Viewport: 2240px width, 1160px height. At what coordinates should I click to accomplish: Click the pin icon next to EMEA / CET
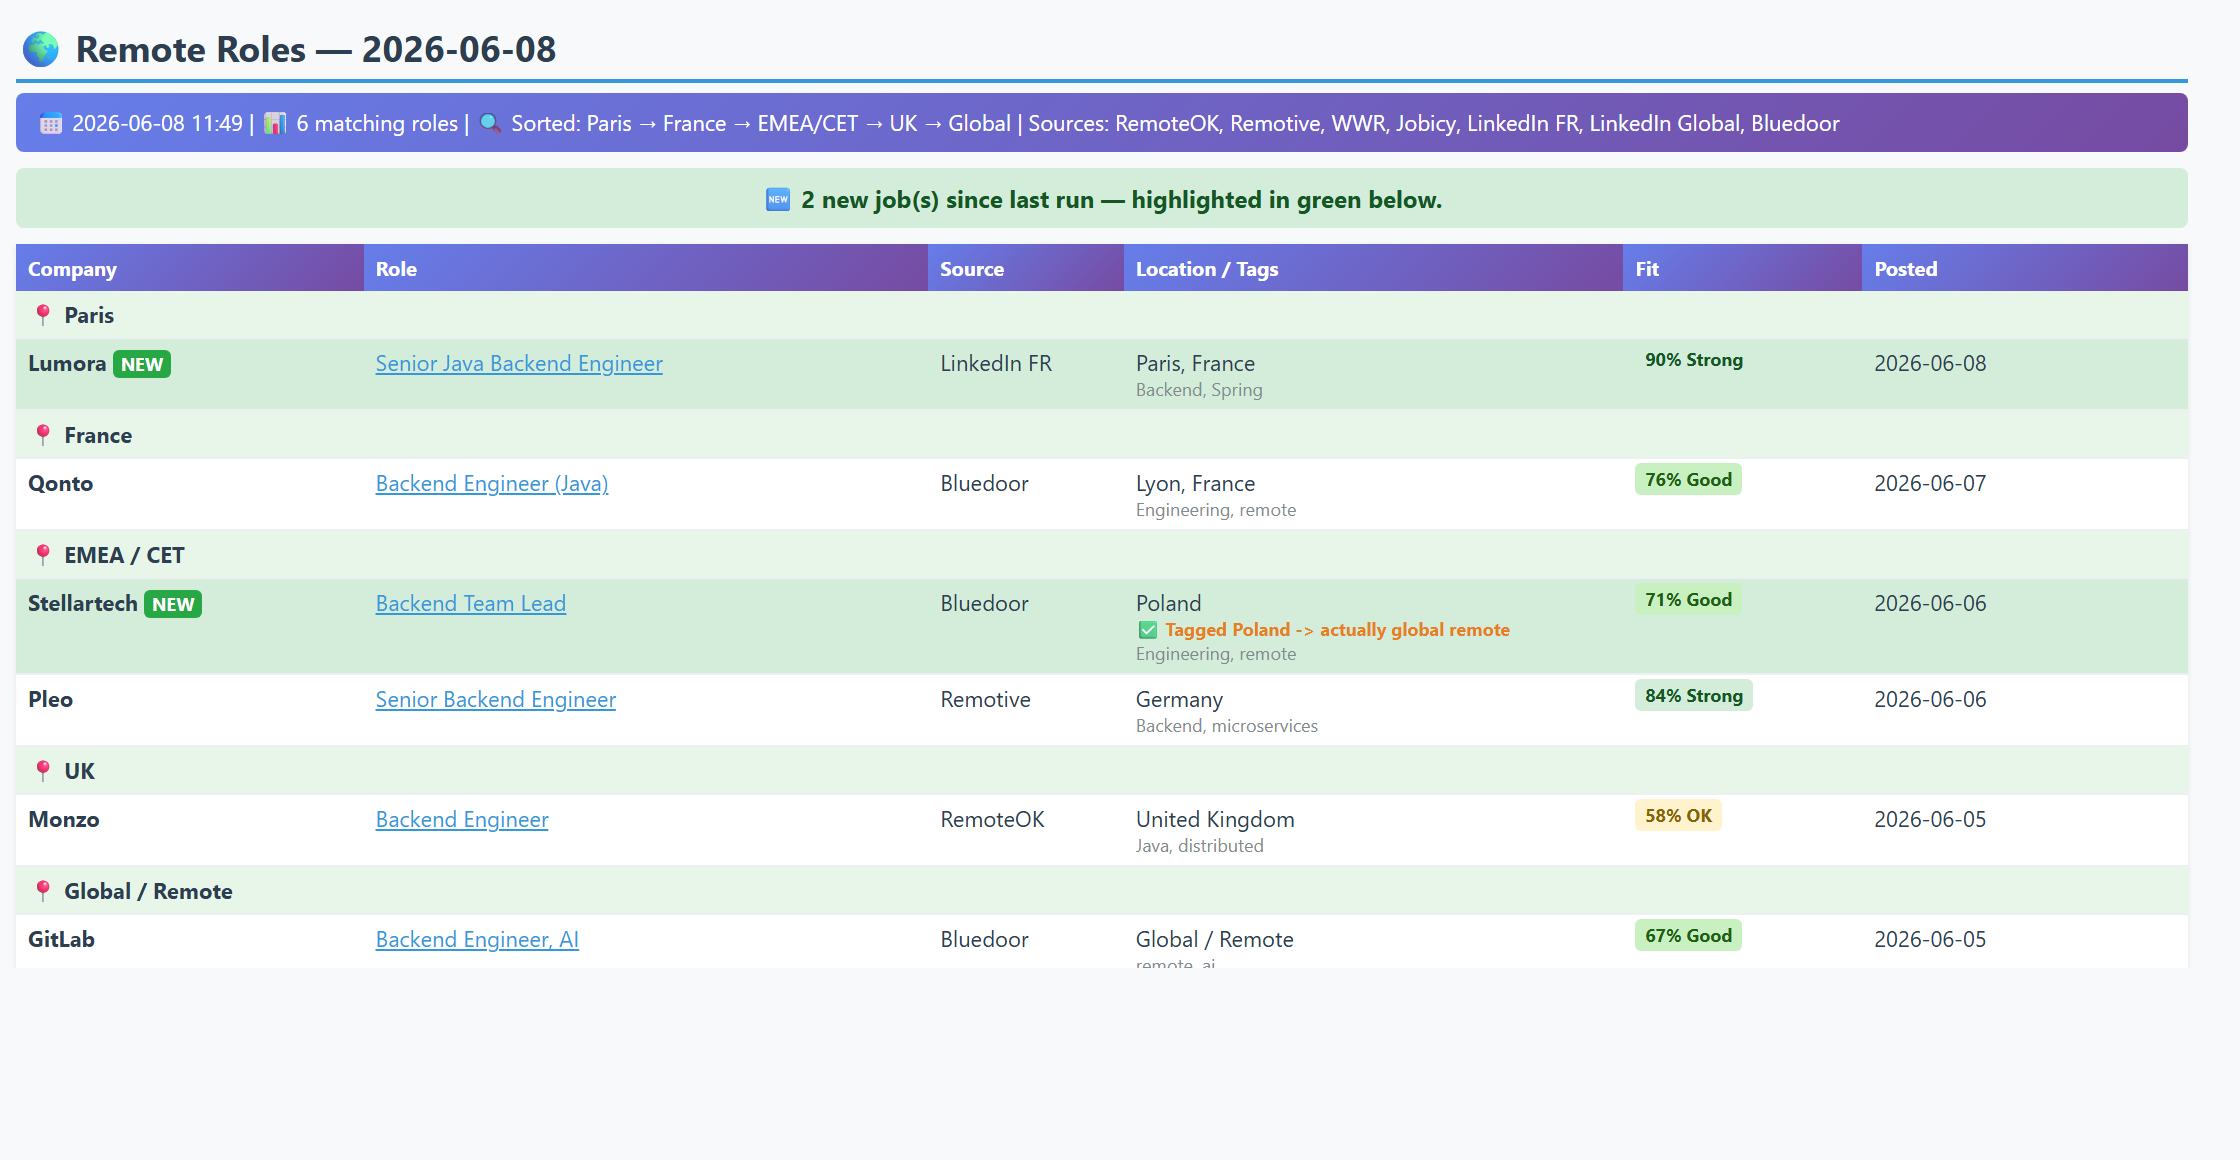click(43, 555)
